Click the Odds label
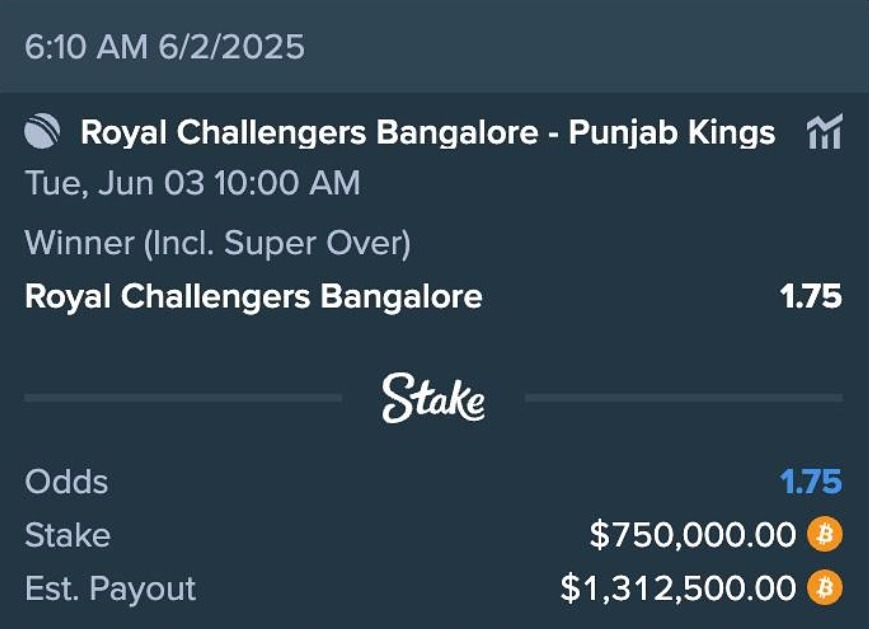The image size is (869, 629). pos(66,482)
